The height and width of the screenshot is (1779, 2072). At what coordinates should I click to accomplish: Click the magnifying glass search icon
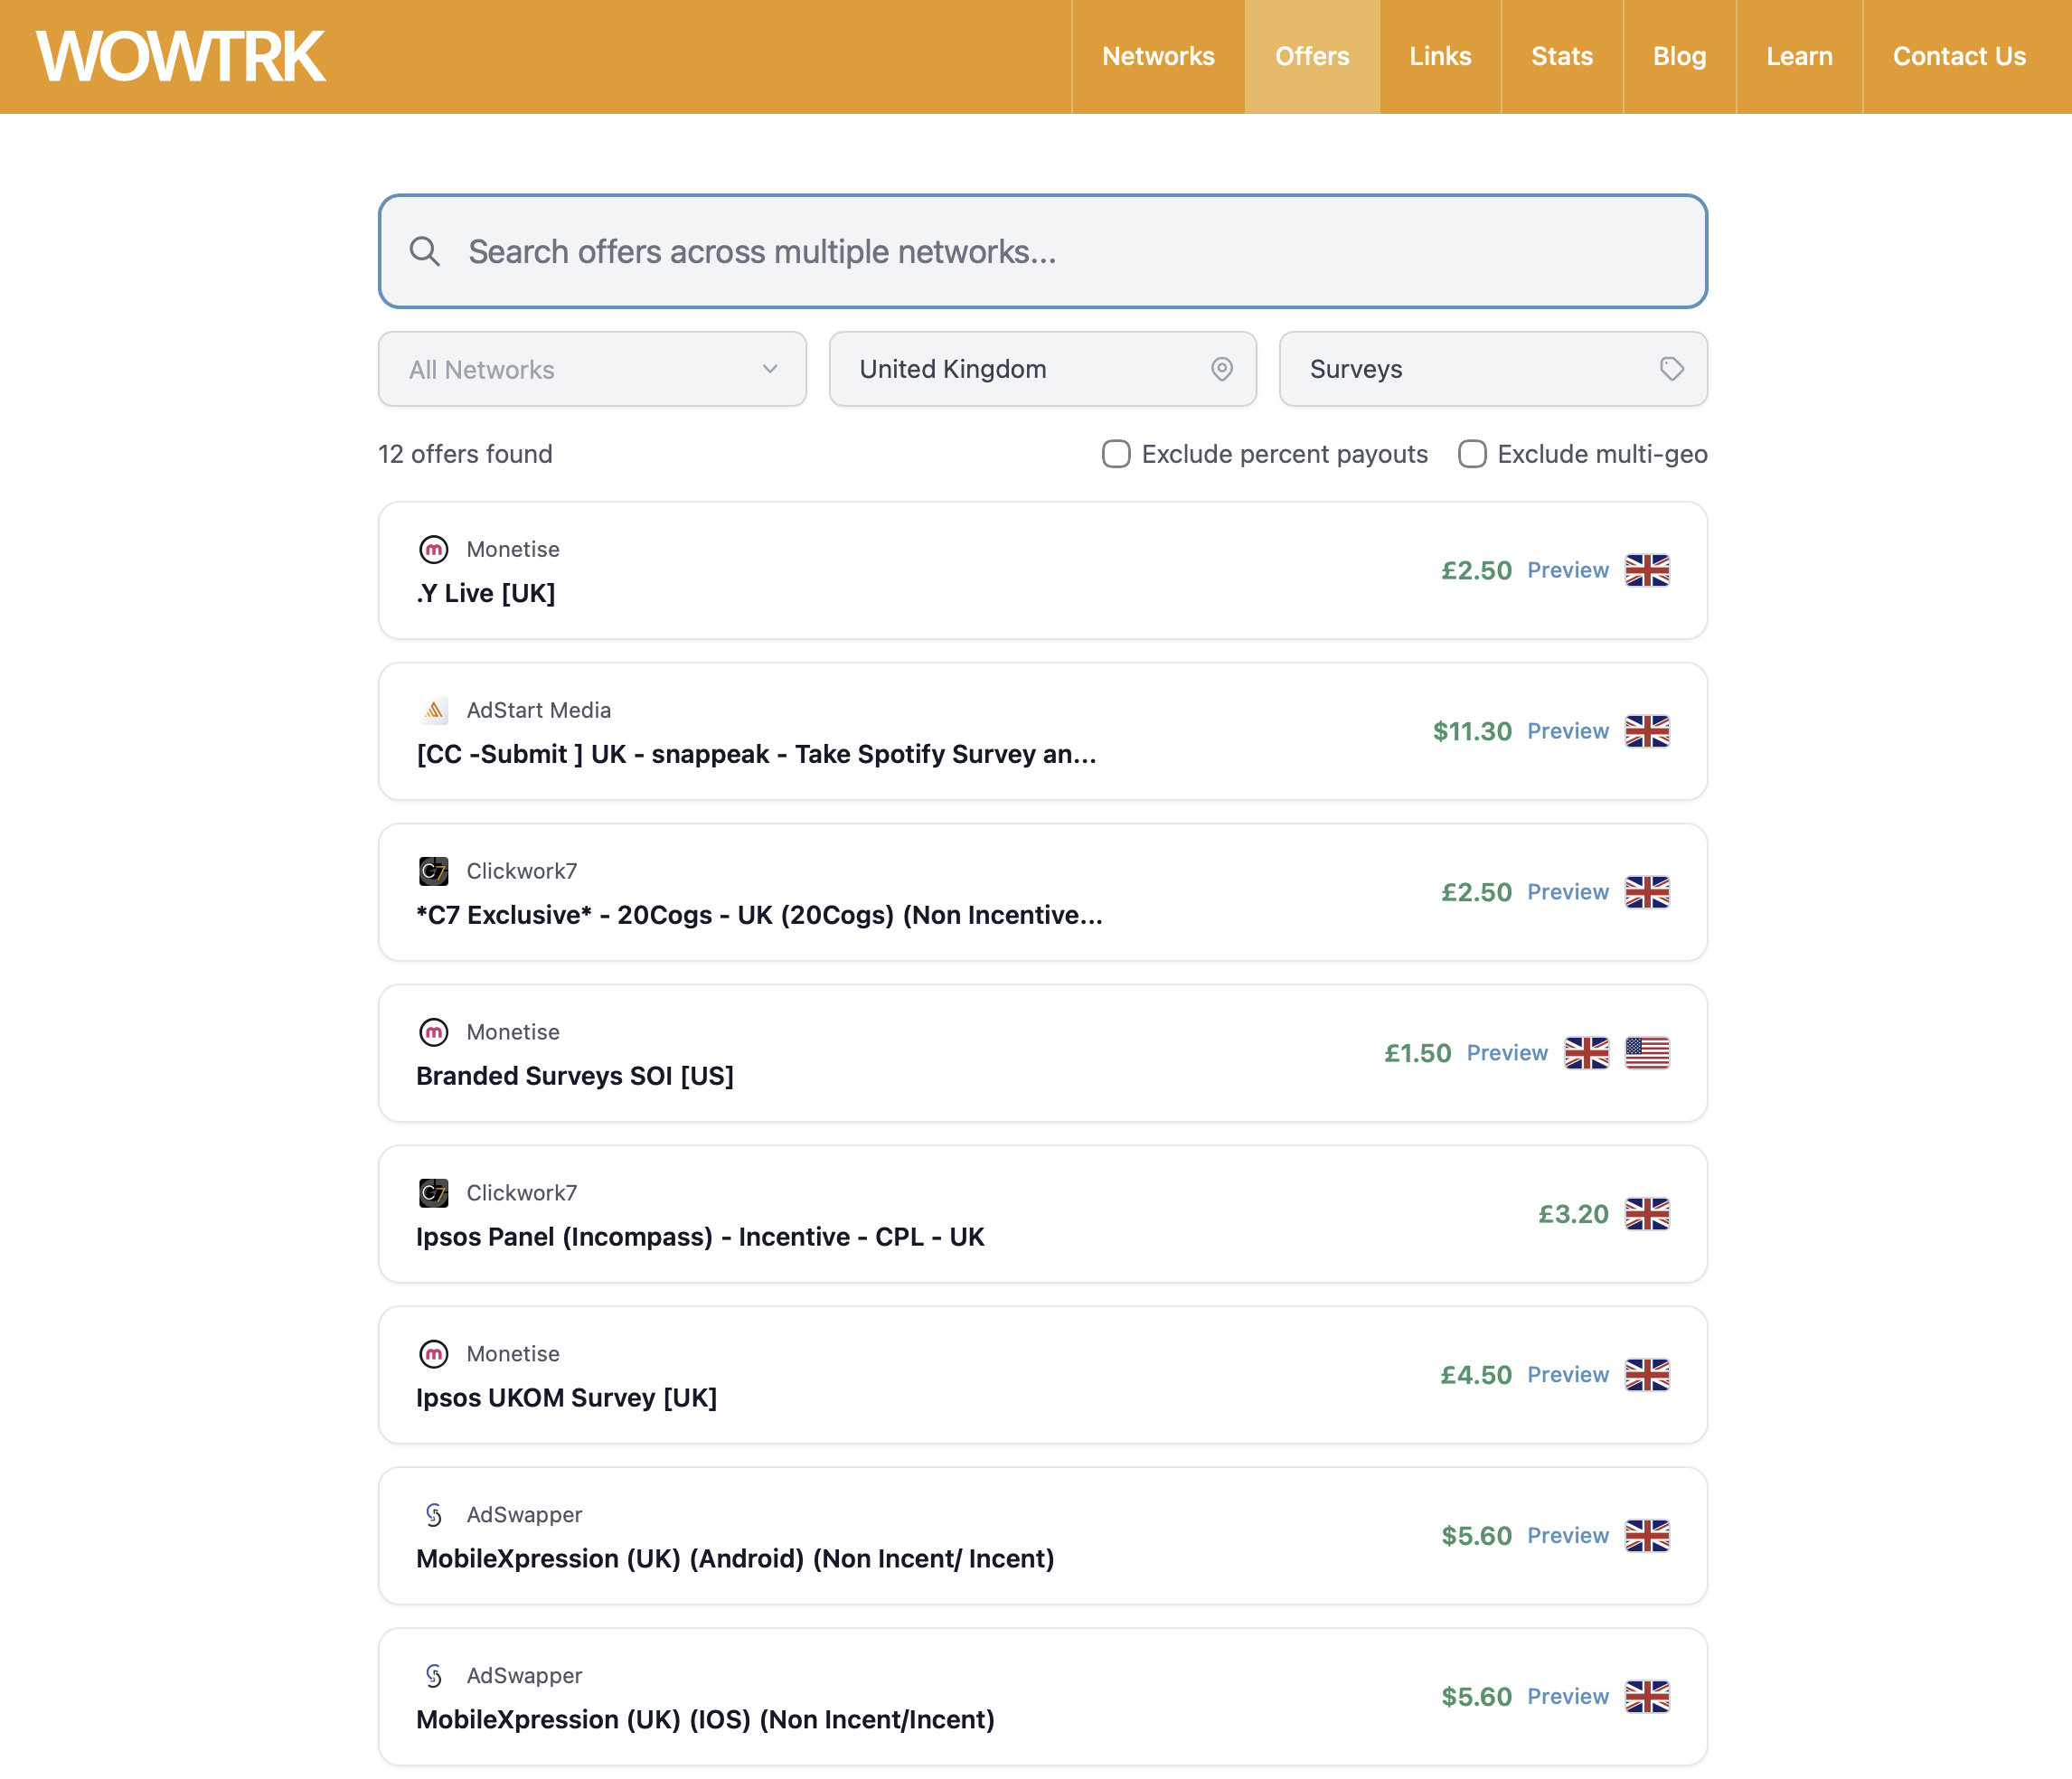424,251
